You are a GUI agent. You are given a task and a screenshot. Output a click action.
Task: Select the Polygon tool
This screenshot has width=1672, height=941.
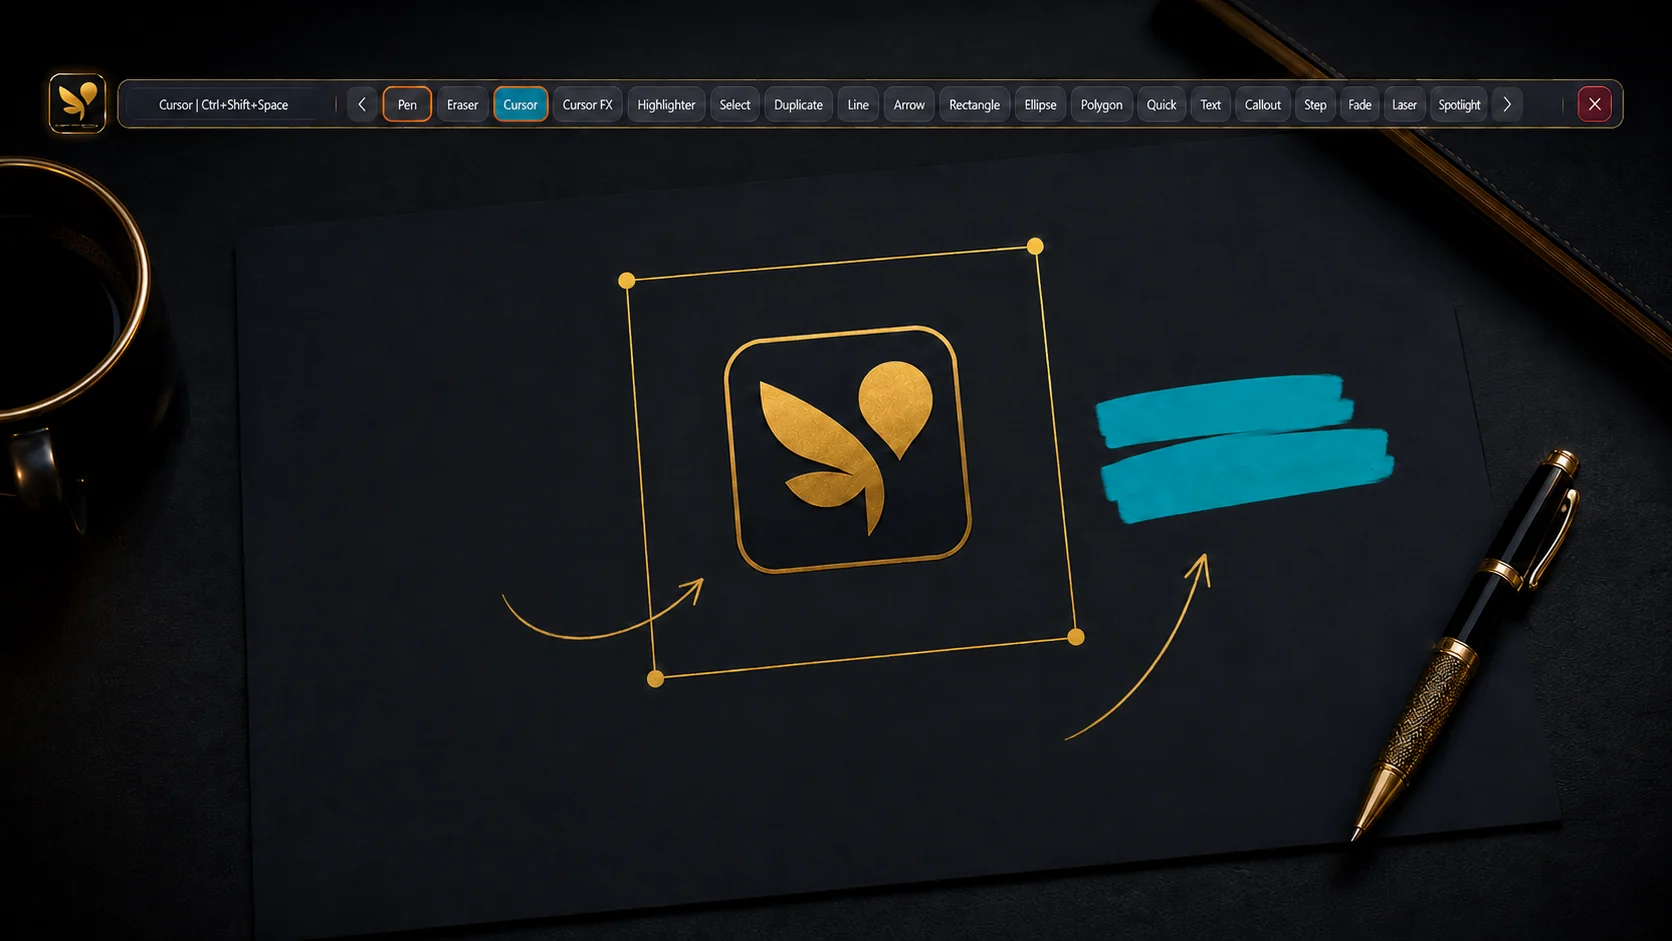pyautogui.click(x=1101, y=104)
